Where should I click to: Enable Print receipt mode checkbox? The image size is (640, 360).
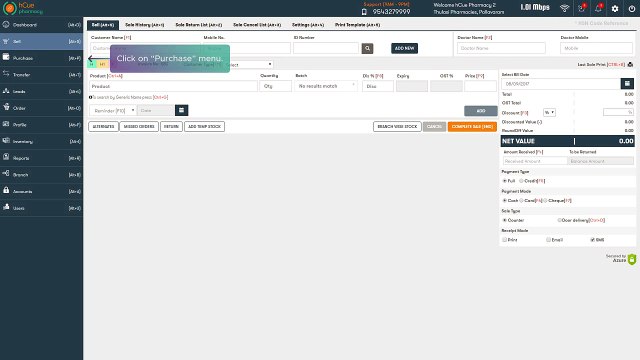[x=504, y=240]
